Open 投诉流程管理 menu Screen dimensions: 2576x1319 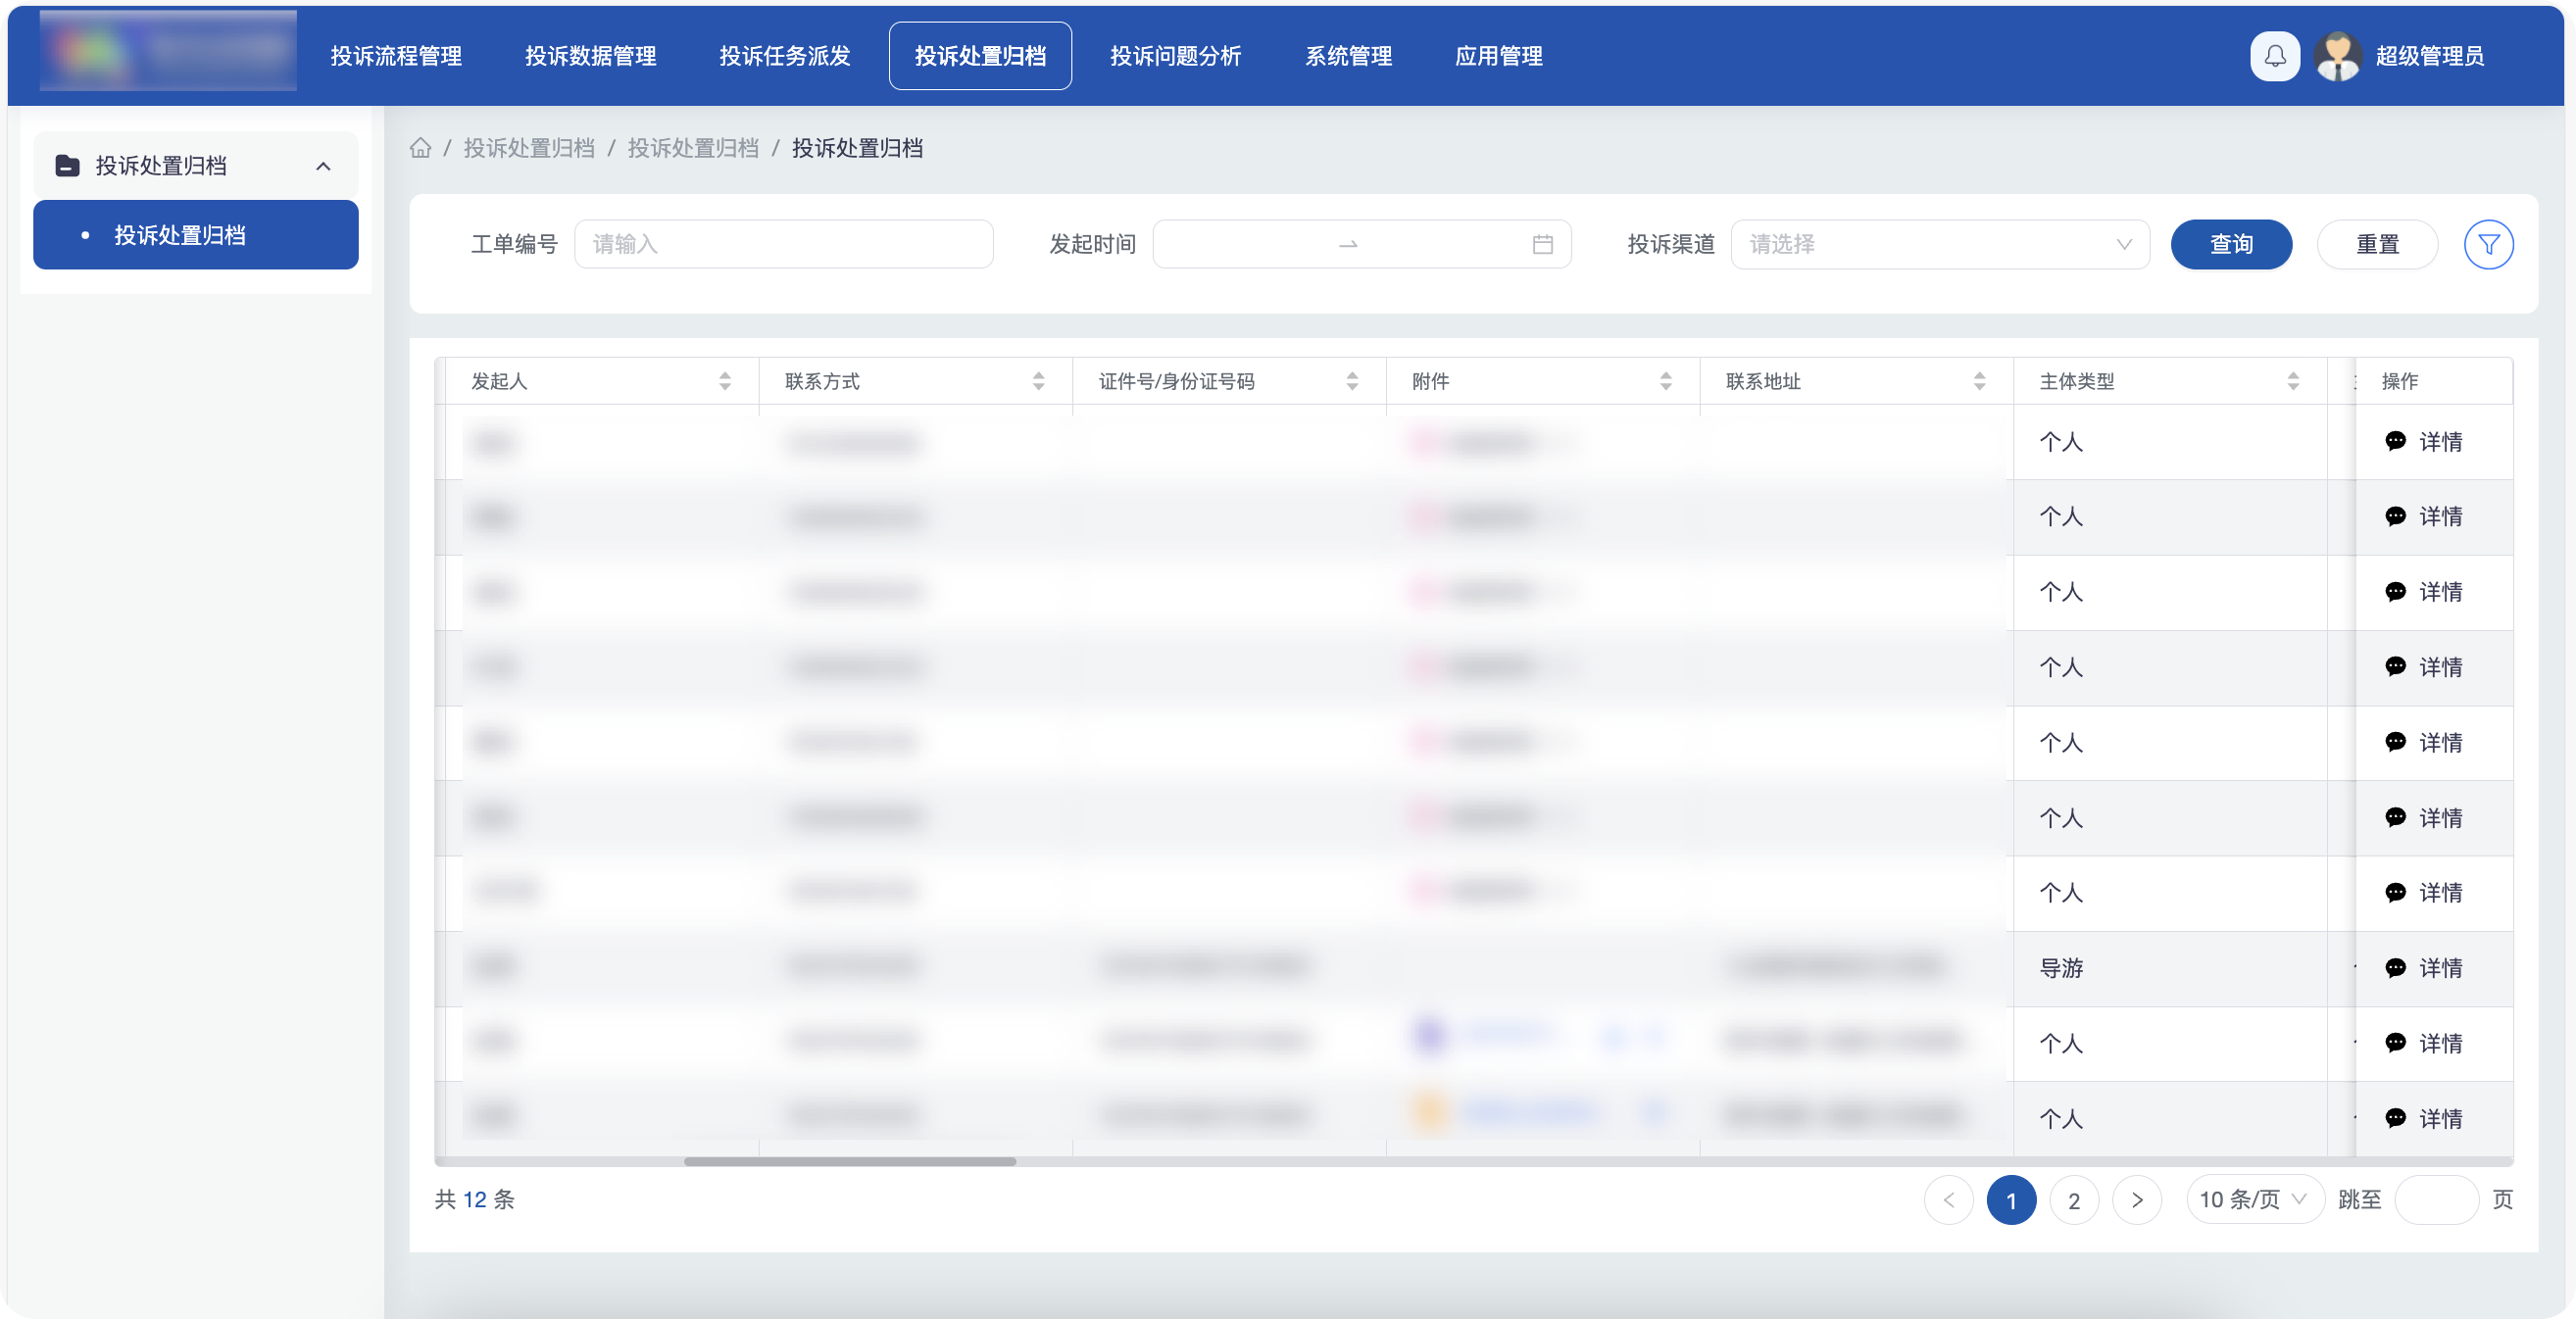[x=396, y=56]
